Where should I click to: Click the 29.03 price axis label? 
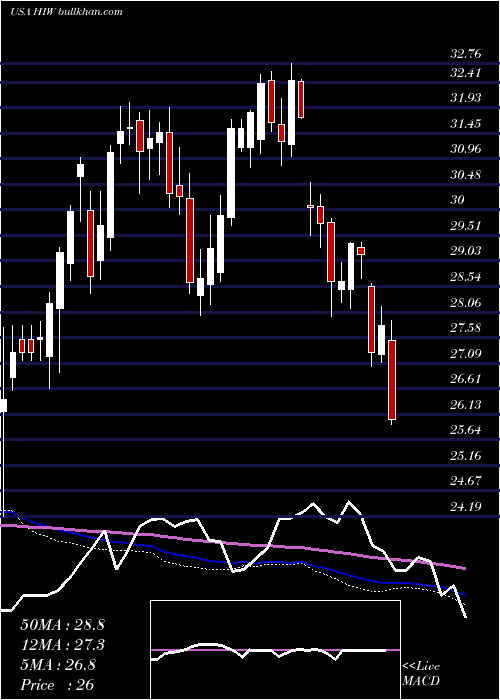click(466, 251)
